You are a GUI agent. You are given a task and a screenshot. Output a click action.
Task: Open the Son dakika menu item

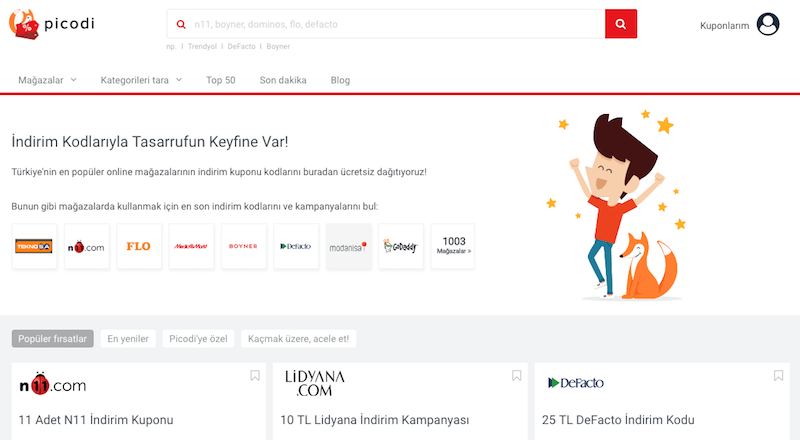[283, 80]
